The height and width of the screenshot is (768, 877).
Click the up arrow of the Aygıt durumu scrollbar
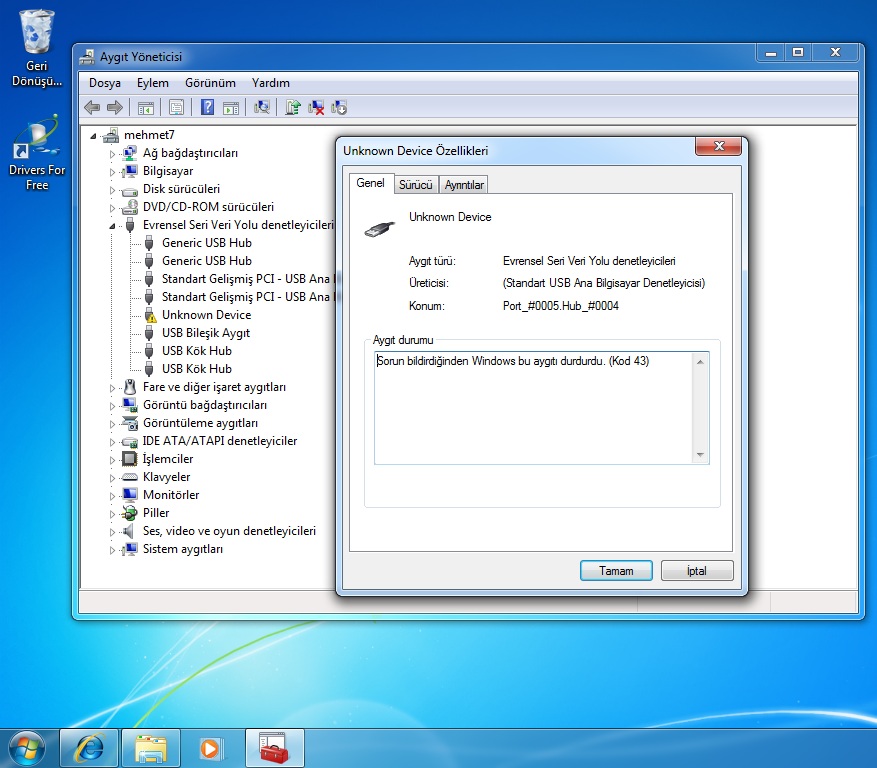700,362
